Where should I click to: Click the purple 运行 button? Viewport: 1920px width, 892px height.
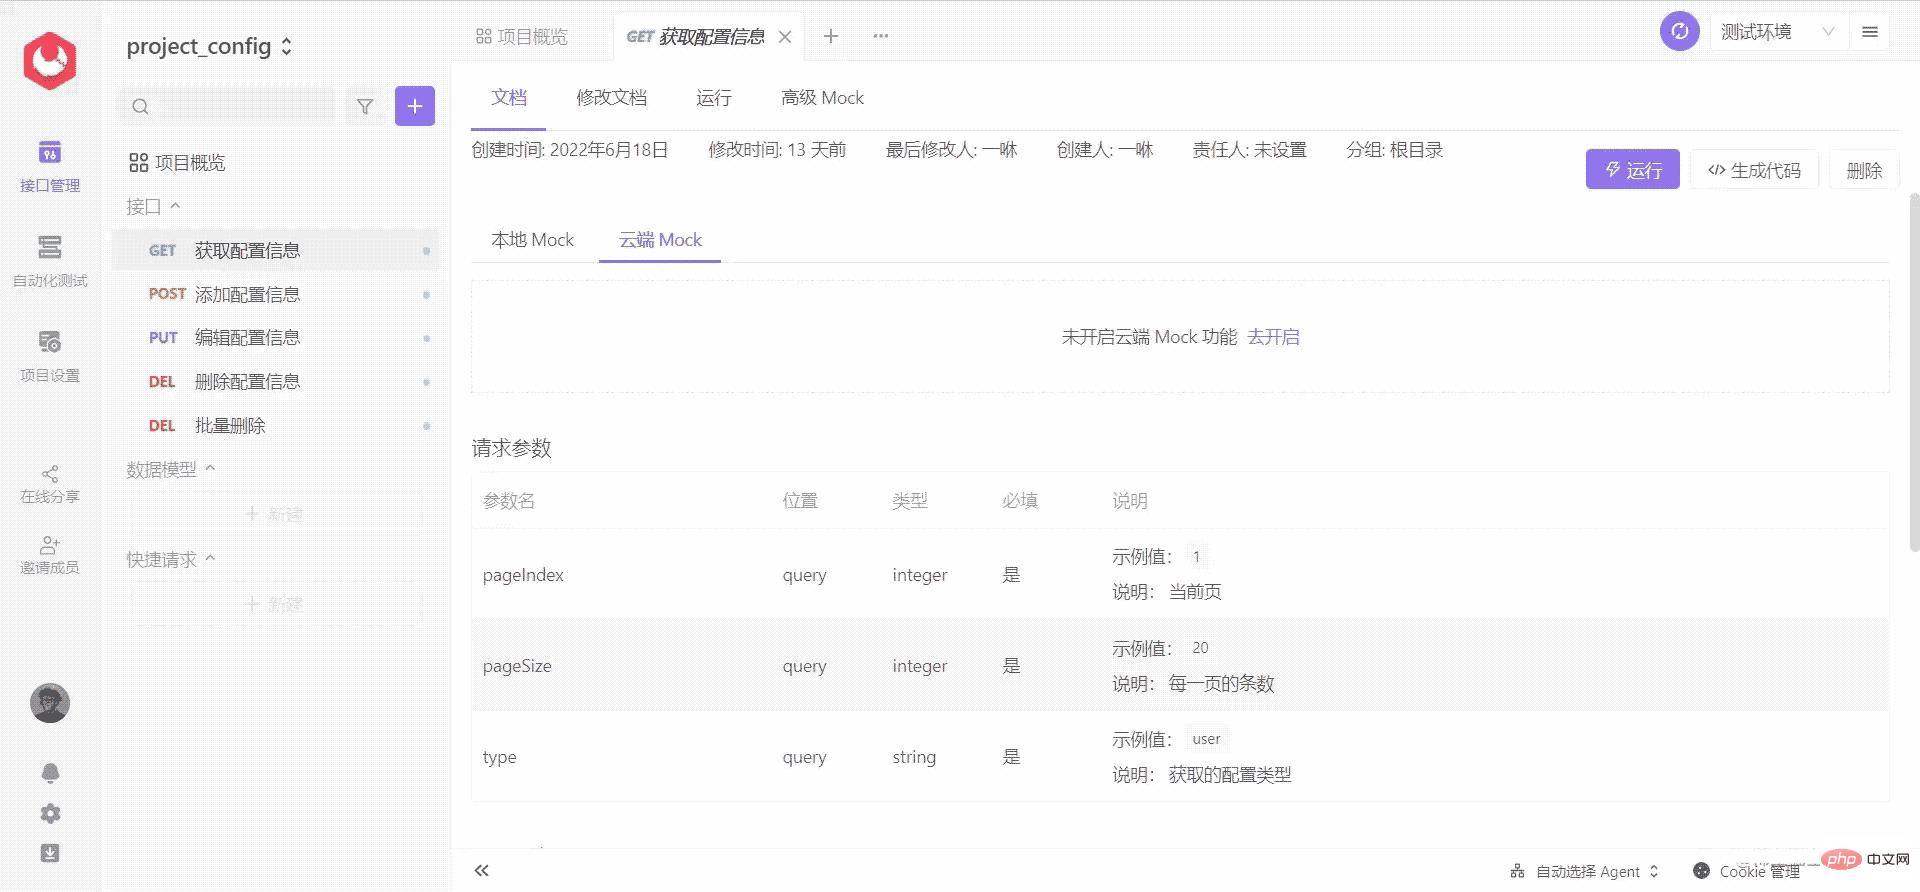click(x=1633, y=170)
